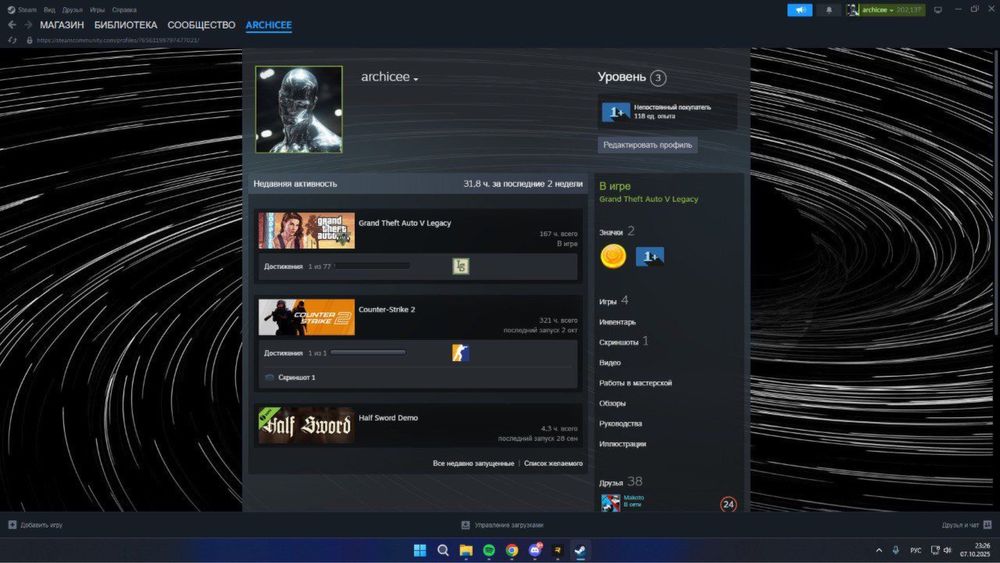Open the Makoto friend profile name
1000x563 pixels.
(634, 497)
